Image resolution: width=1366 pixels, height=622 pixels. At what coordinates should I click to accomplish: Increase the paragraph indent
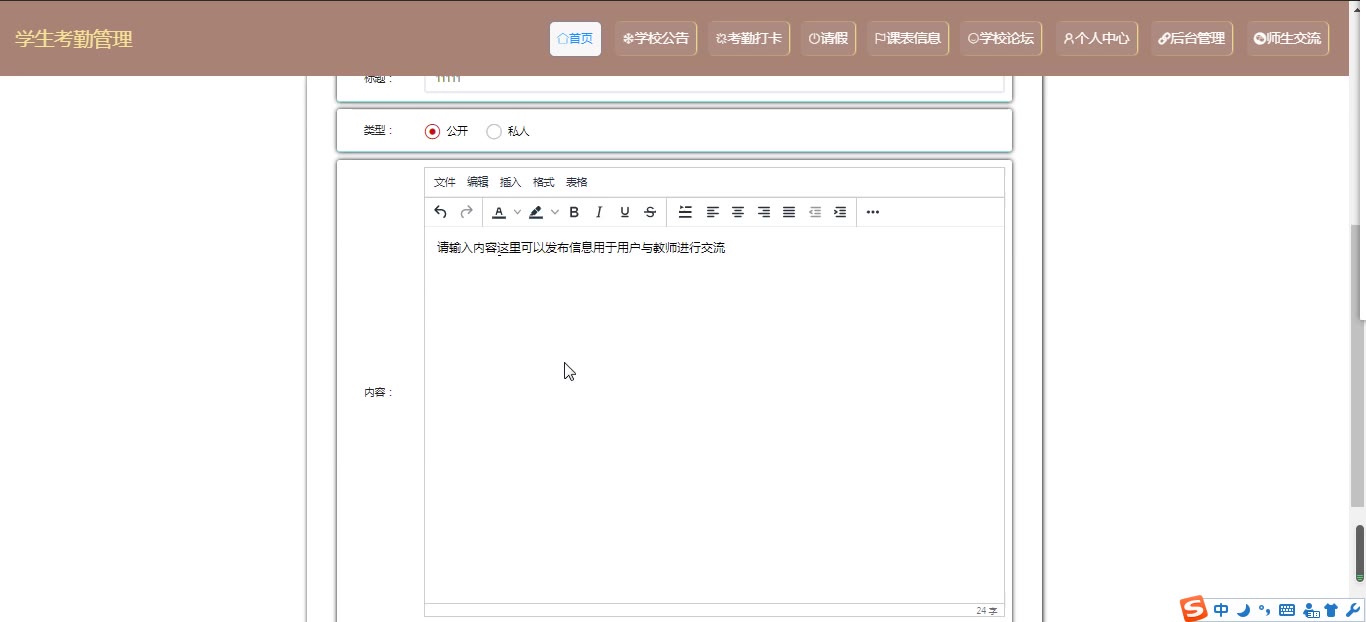(x=840, y=212)
